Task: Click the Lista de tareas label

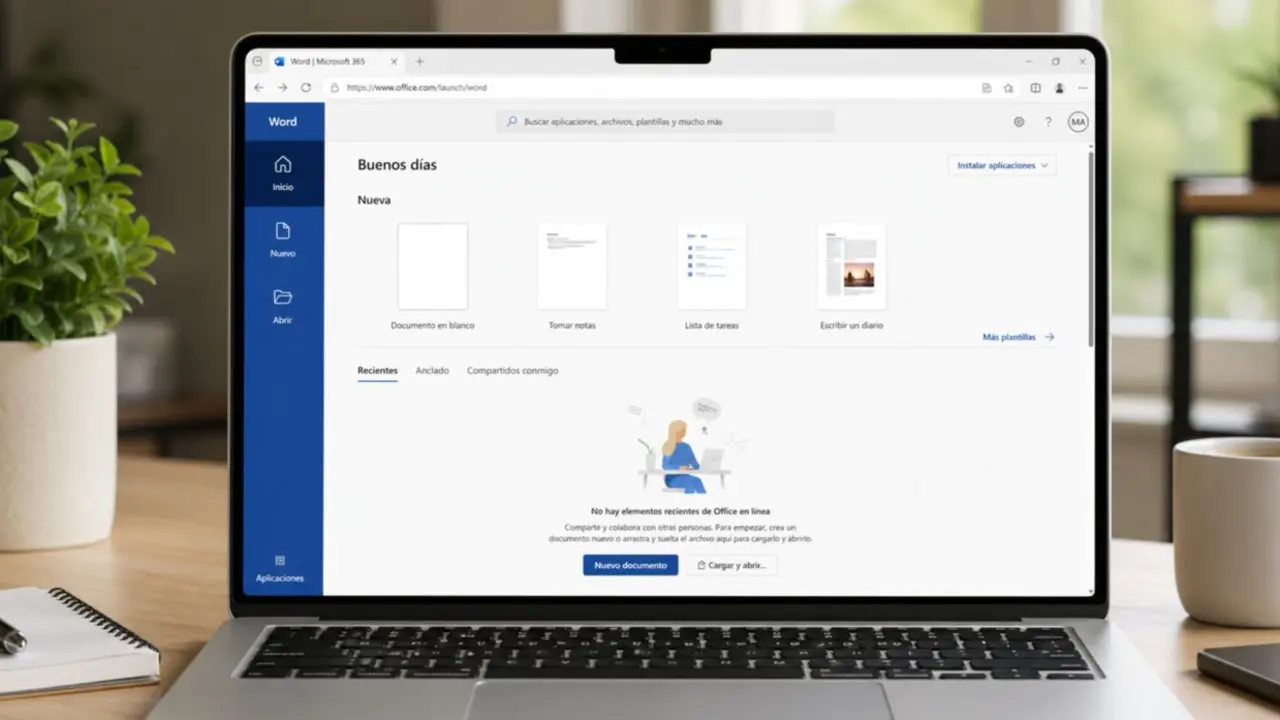Action: (712, 325)
